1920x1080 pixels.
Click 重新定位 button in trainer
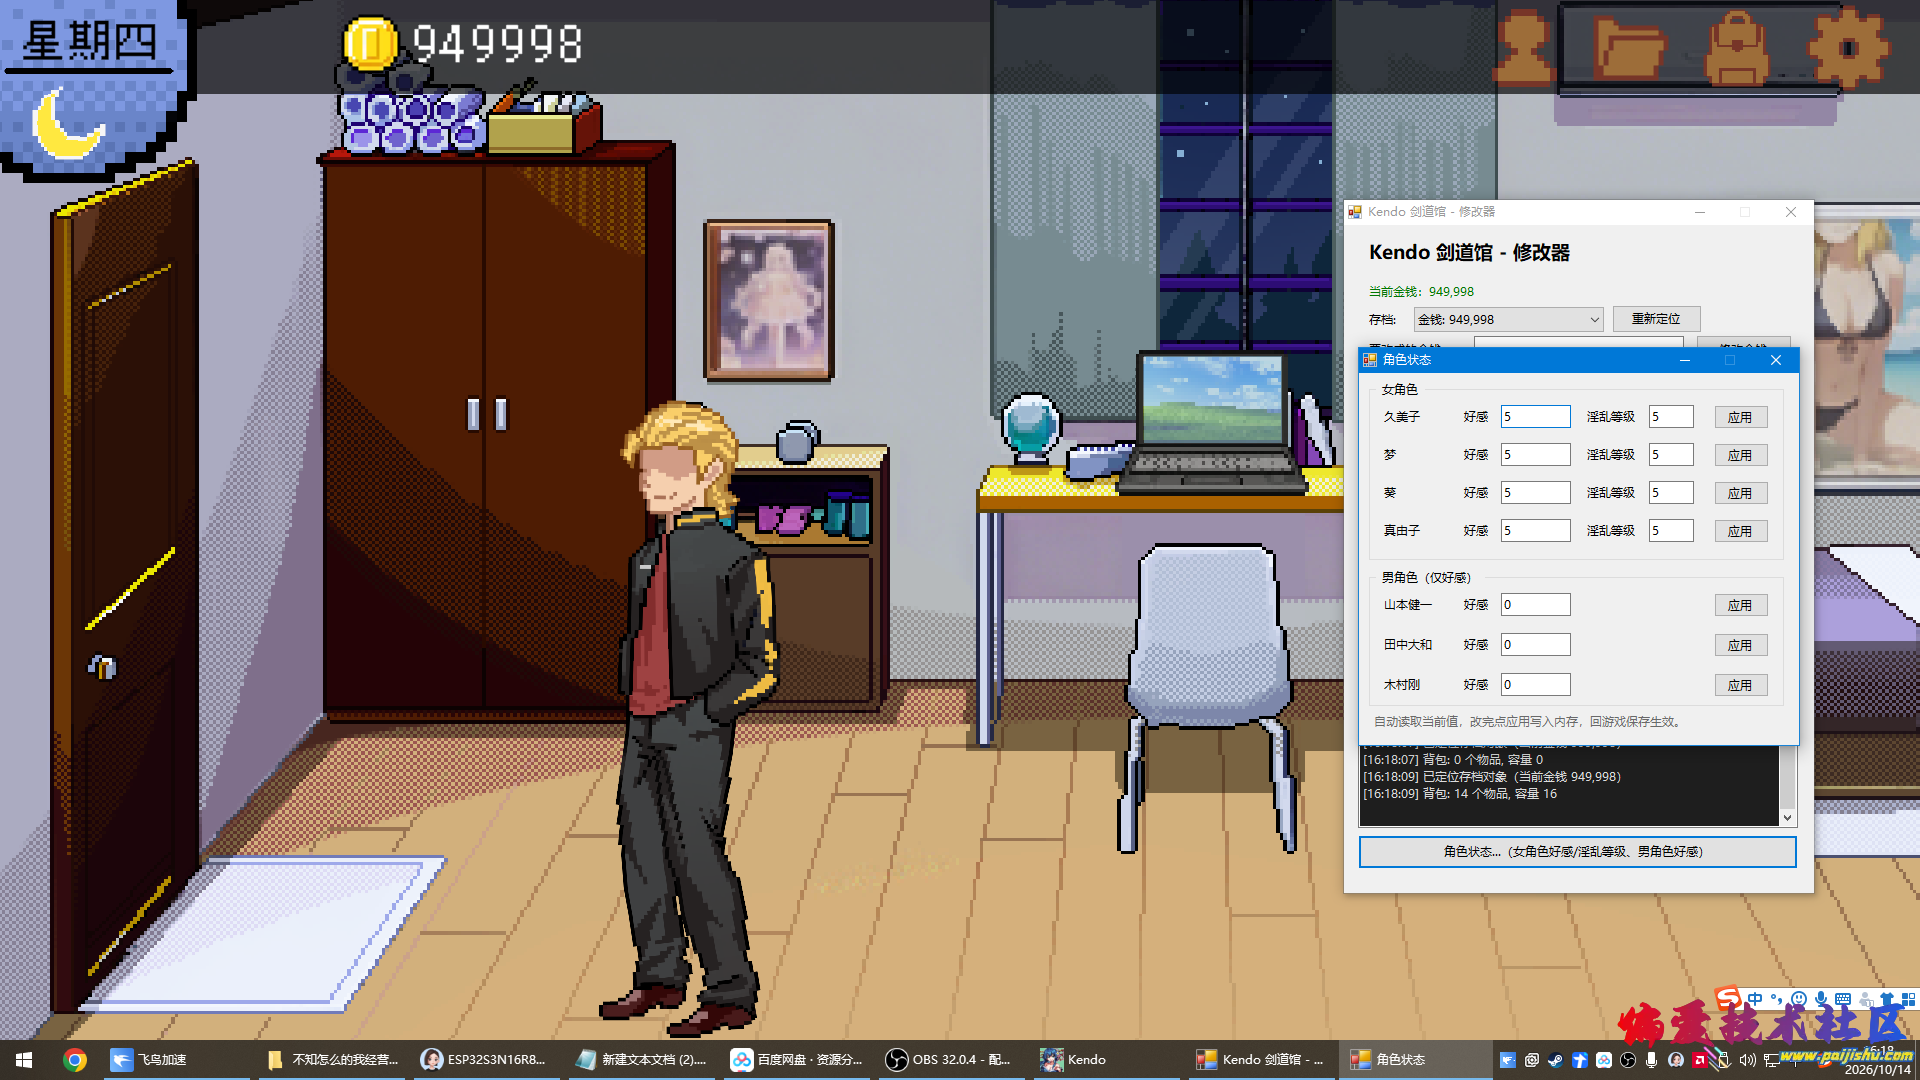pos(1656,319)
